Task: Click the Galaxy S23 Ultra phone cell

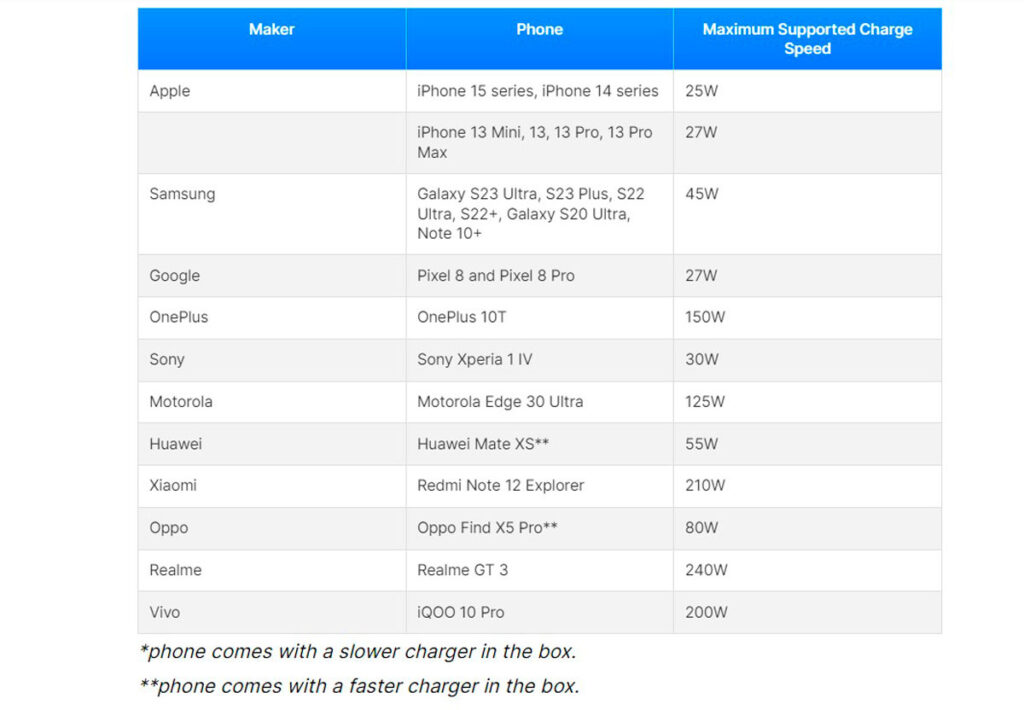Action: click(531, 213)
